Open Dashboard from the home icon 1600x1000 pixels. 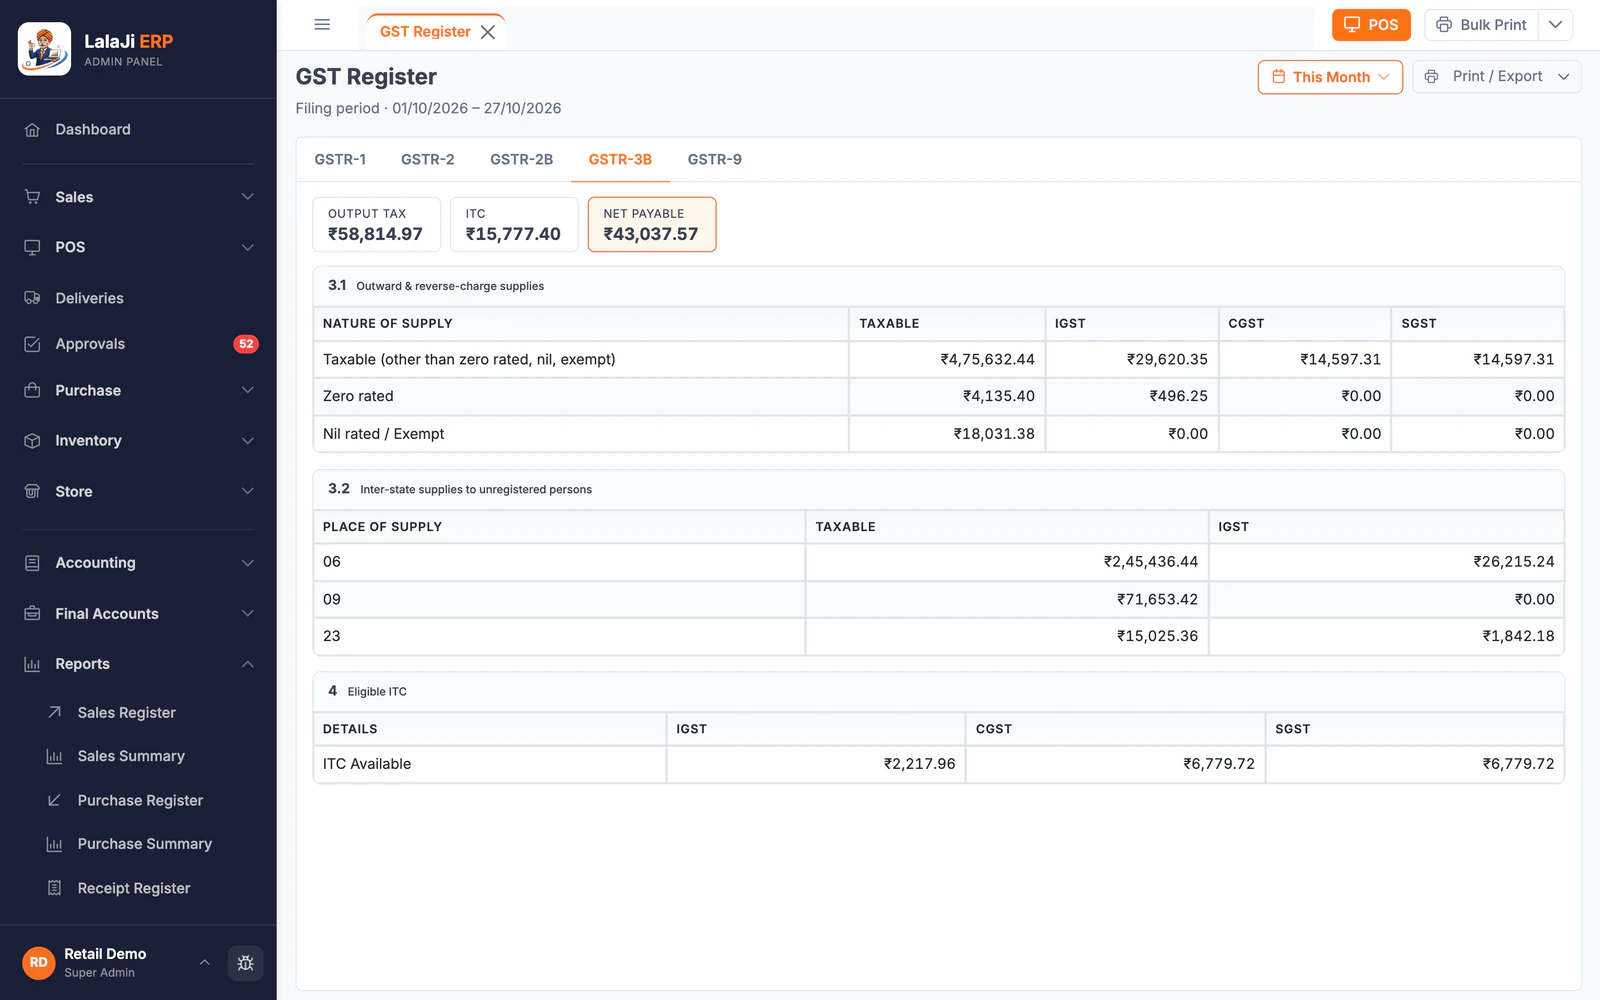coord(32,130)
